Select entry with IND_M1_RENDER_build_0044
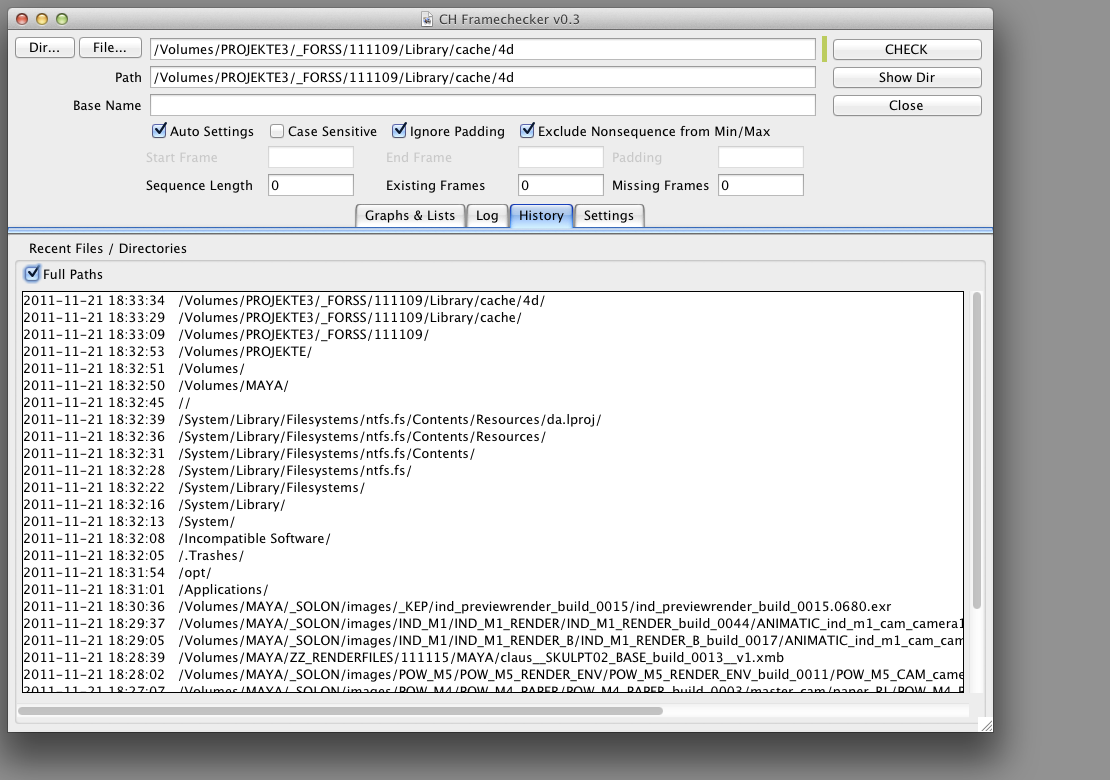 493,624
